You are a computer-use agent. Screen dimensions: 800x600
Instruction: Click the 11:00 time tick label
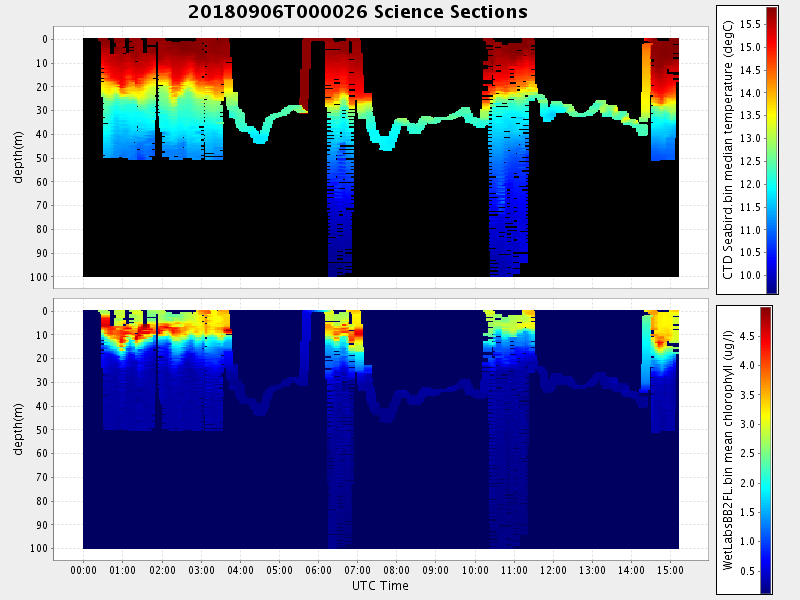514,570
